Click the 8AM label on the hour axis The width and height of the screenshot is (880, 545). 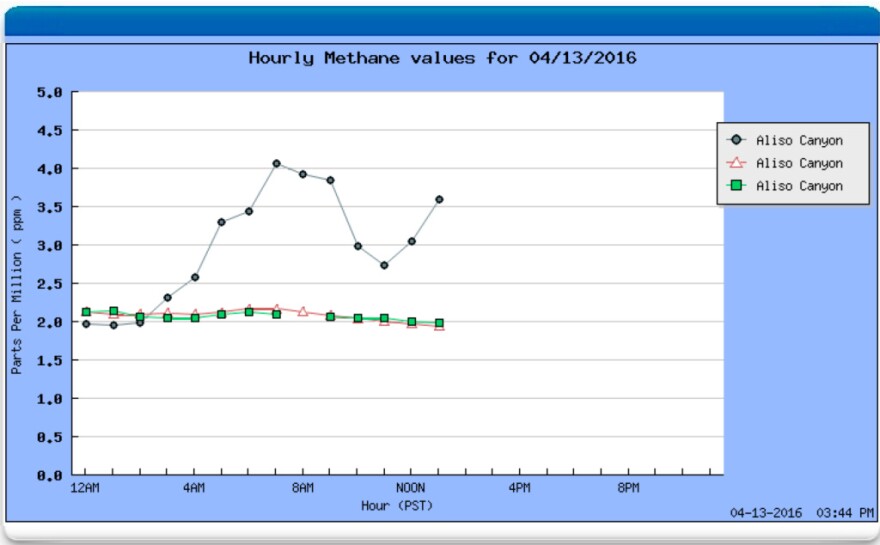(x=303, y=488)
